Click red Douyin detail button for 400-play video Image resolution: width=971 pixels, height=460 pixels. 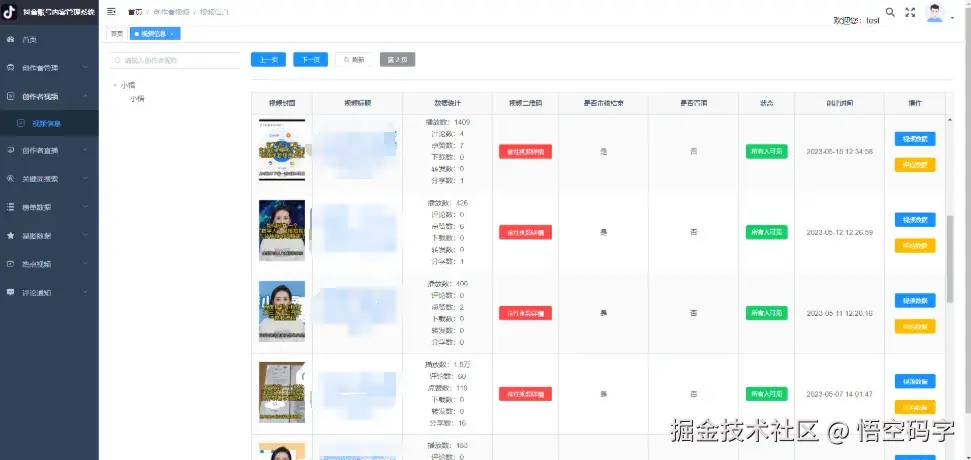(x=525, y=313)
